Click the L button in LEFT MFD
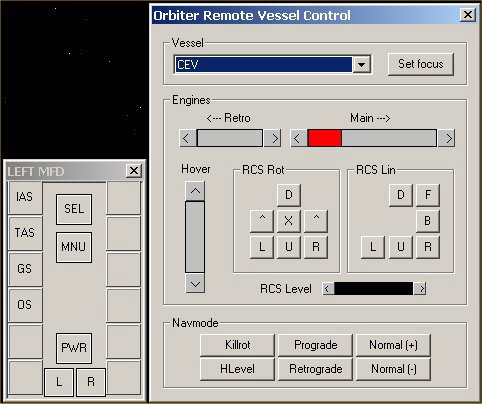This screenshot has height=404, width=482. [59, 382]
